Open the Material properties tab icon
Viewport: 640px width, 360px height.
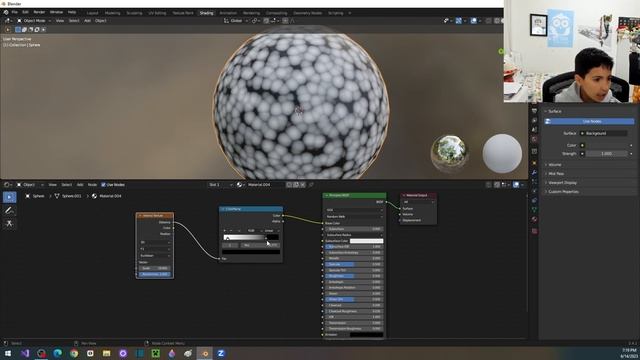[534, 220]
